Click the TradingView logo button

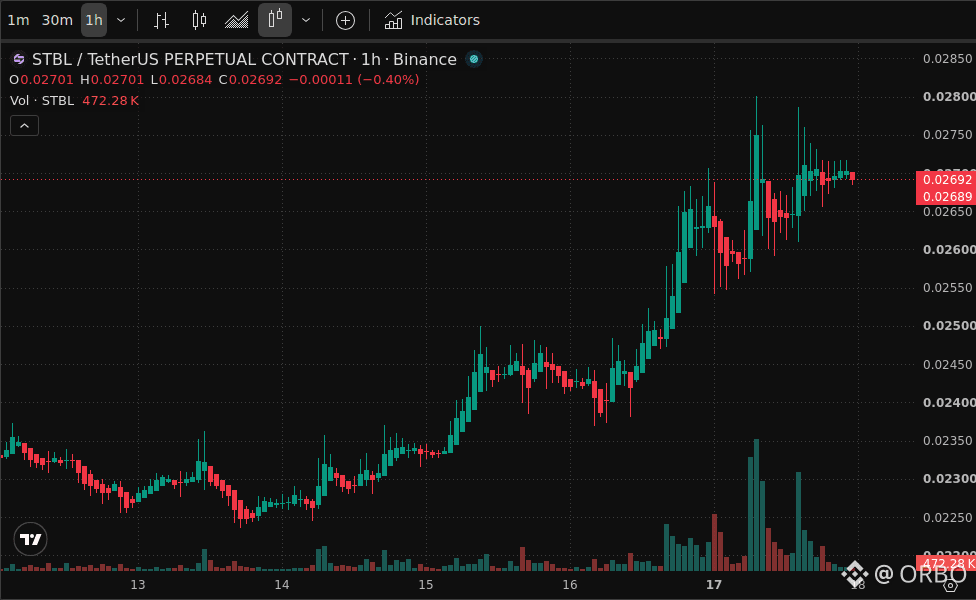pos(30,539)
